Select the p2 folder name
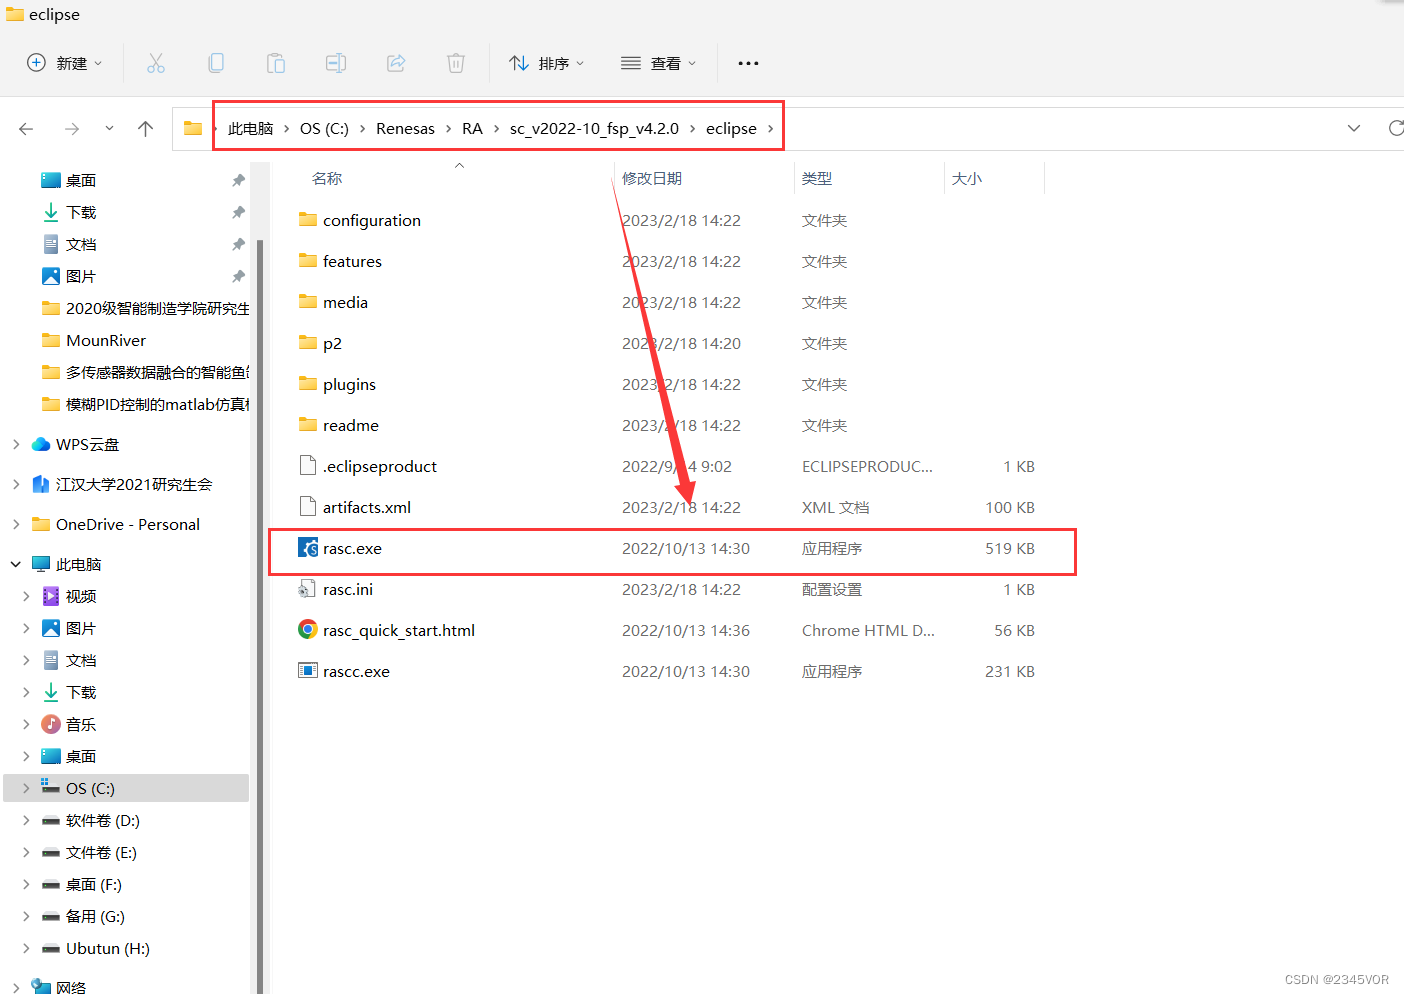The image size is (1404, 994). (332, 343)
